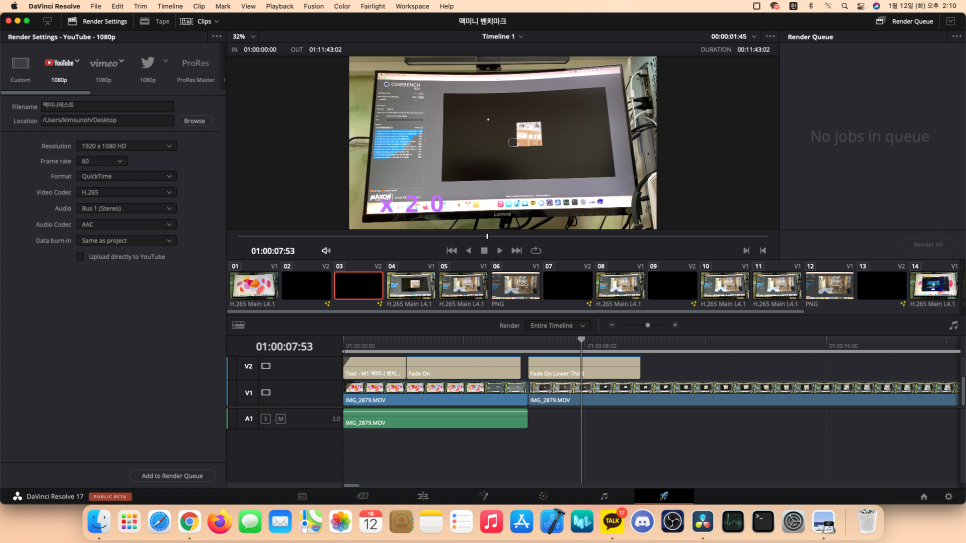Open Render Queue panel options menu
The height and width of the screenshot is (543, 966).
pyautogui.click(x=956, y=37)
